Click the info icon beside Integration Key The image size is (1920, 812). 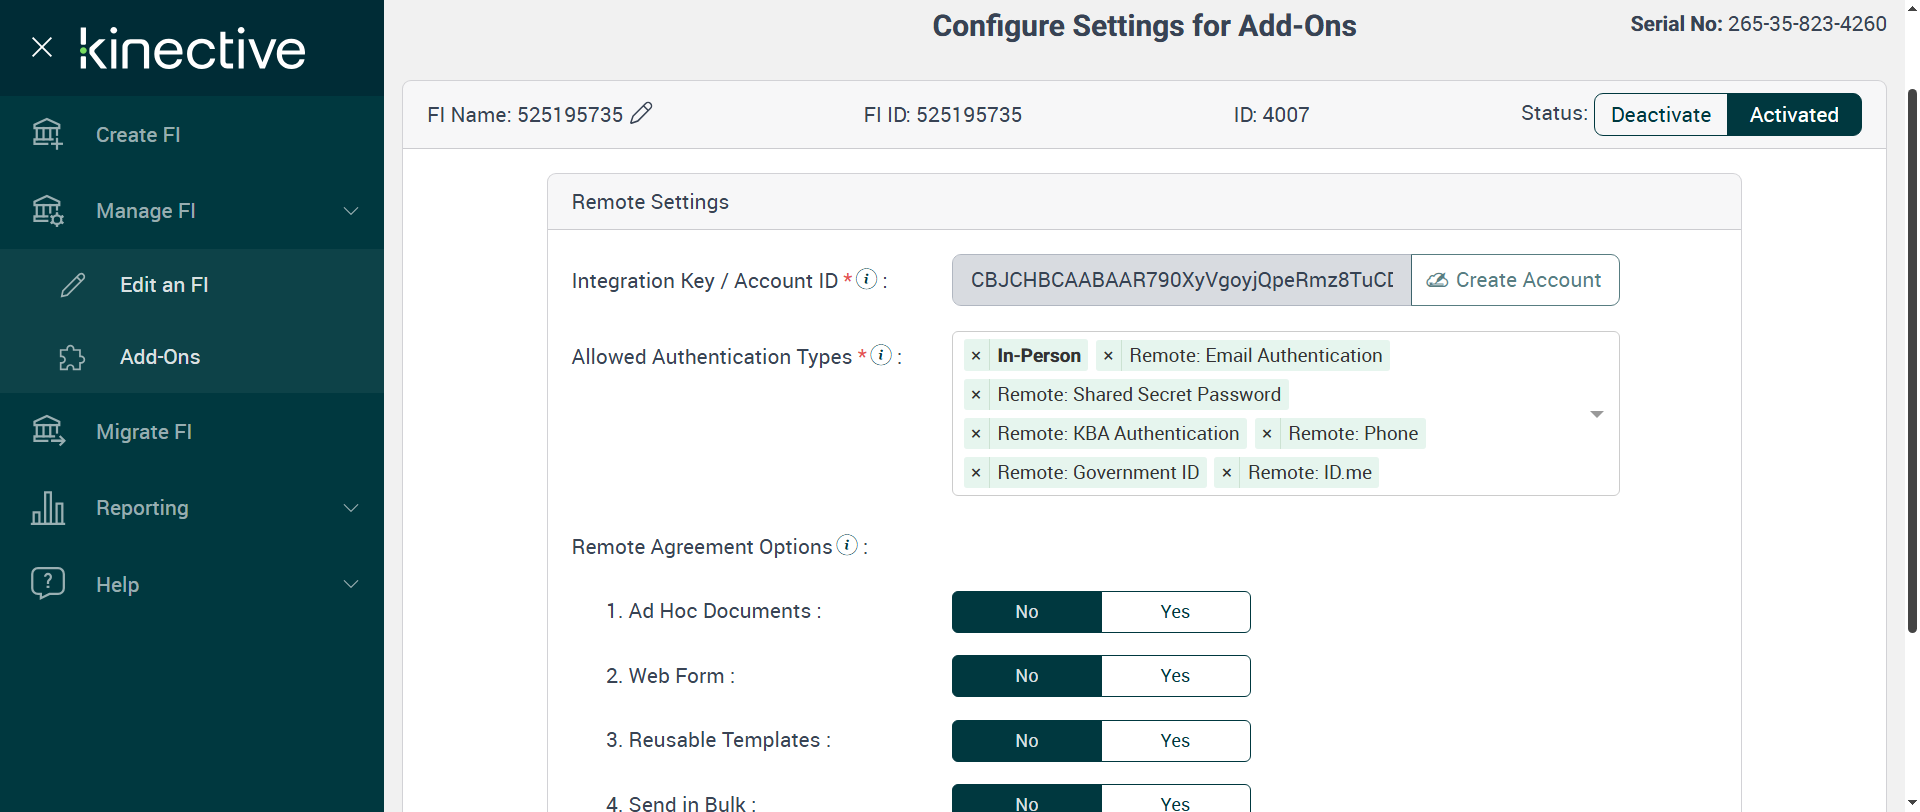click(867, 279)
